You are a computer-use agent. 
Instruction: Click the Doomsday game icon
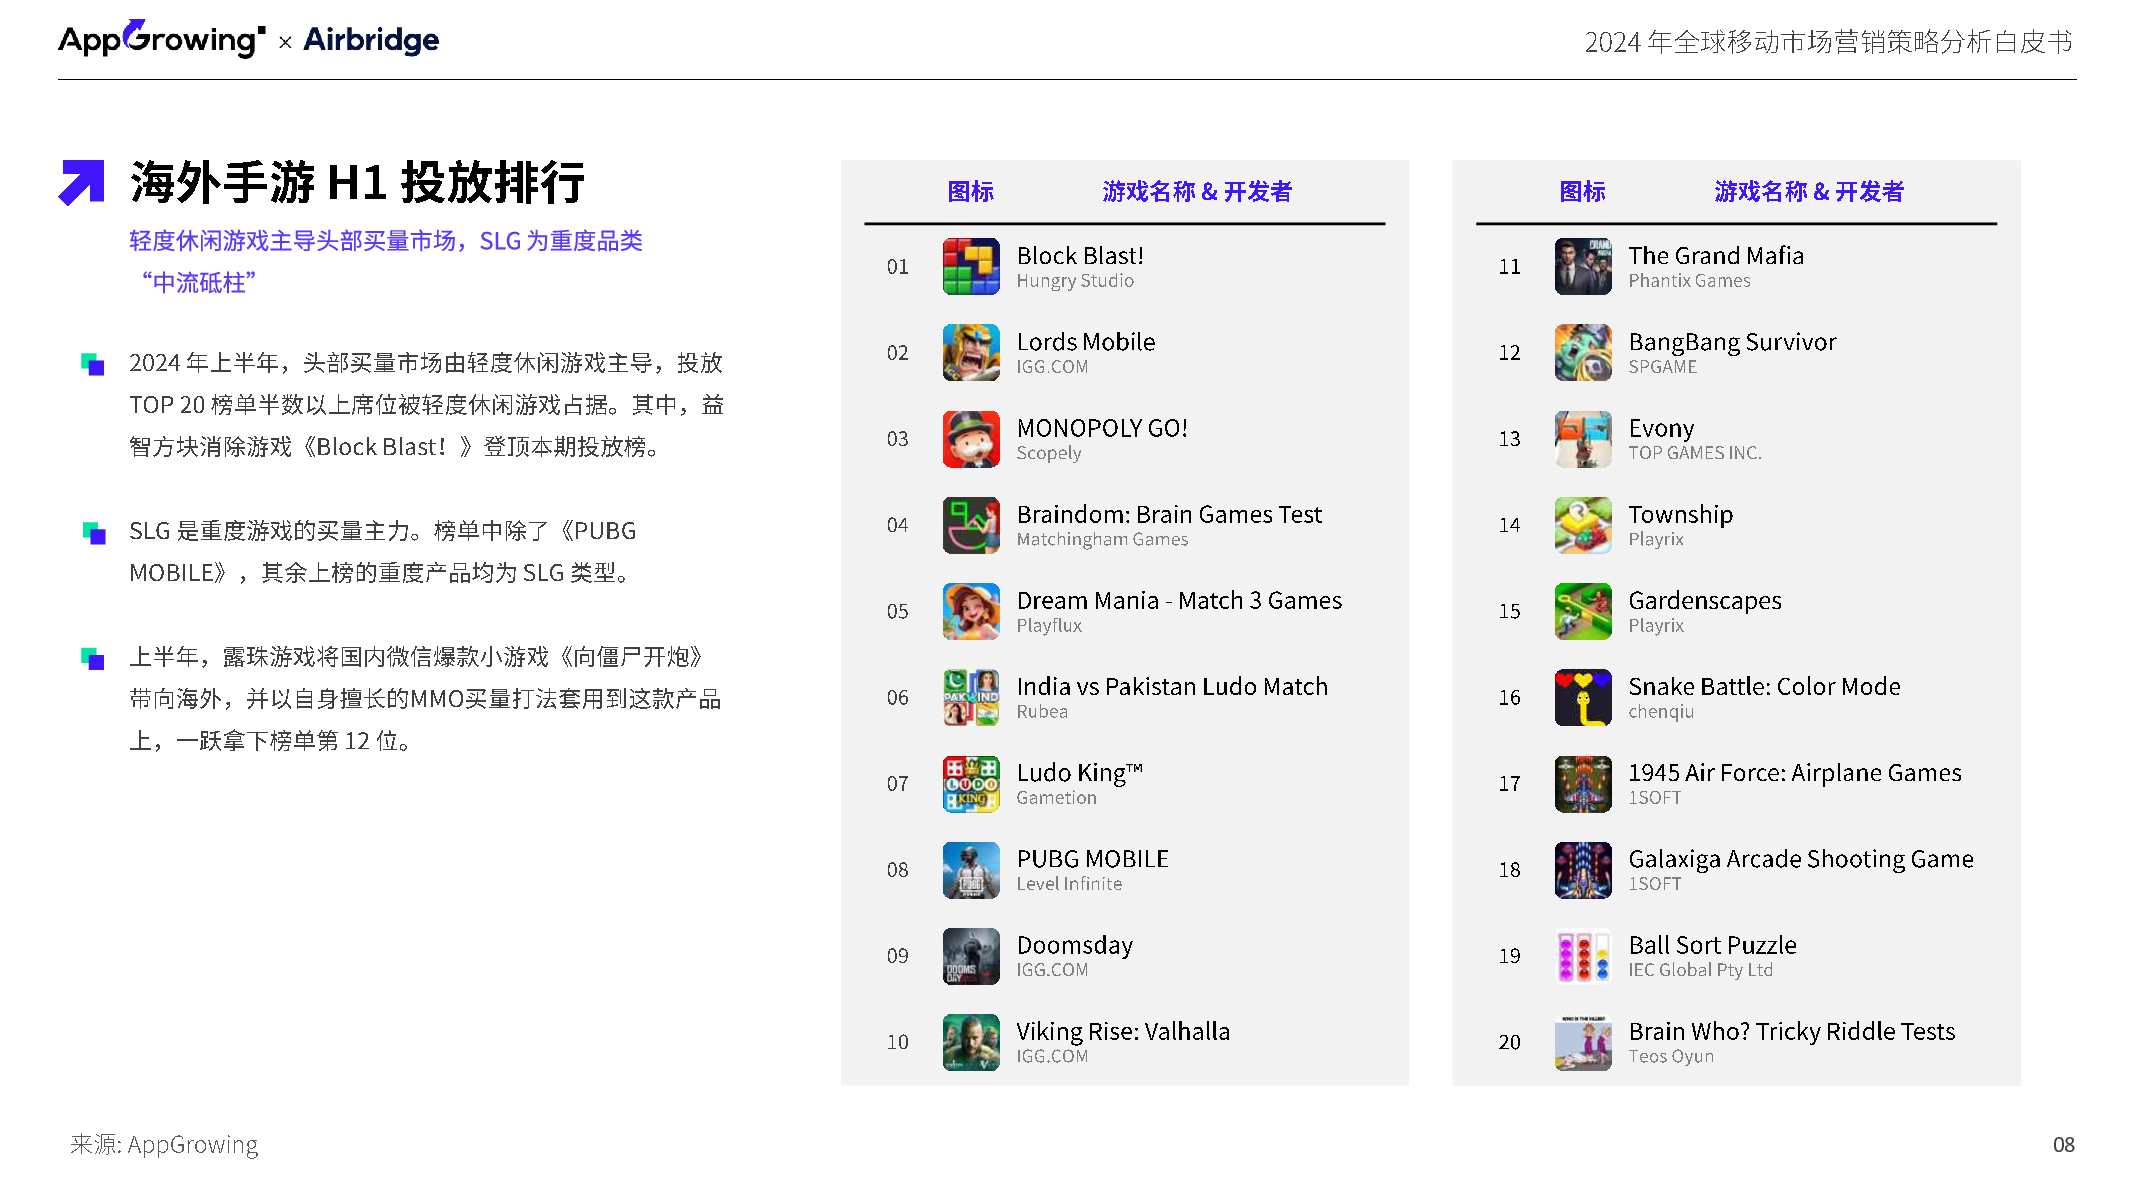970,956
